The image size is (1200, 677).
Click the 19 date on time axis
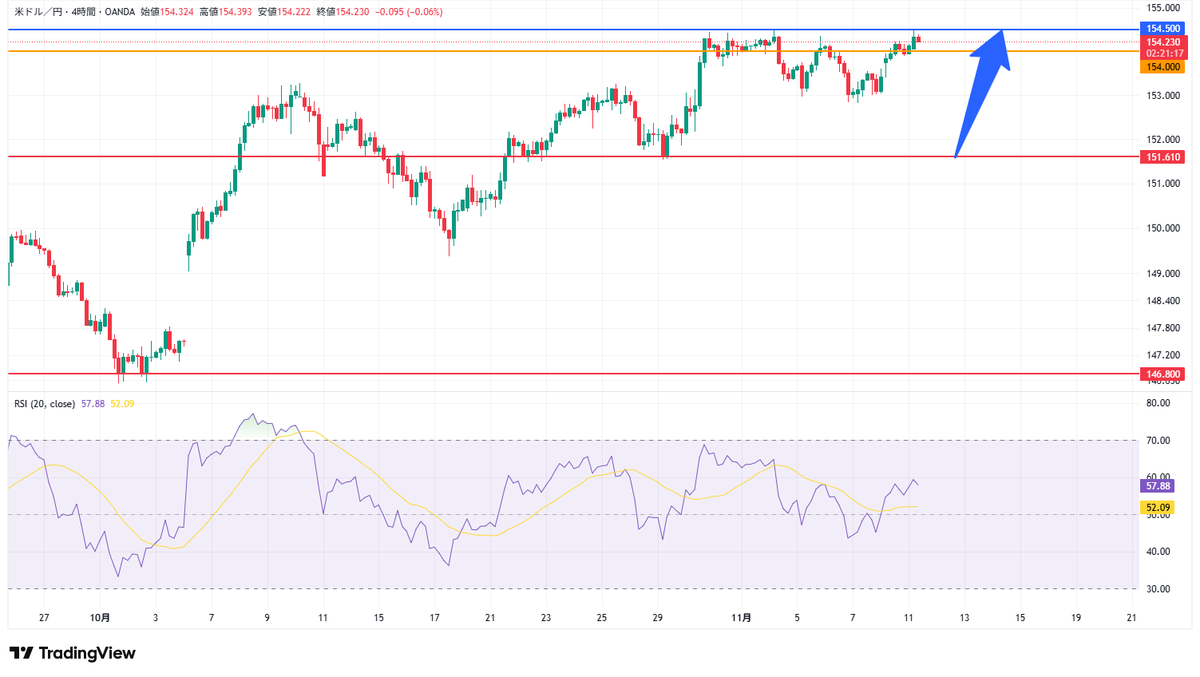[1075, 619]
